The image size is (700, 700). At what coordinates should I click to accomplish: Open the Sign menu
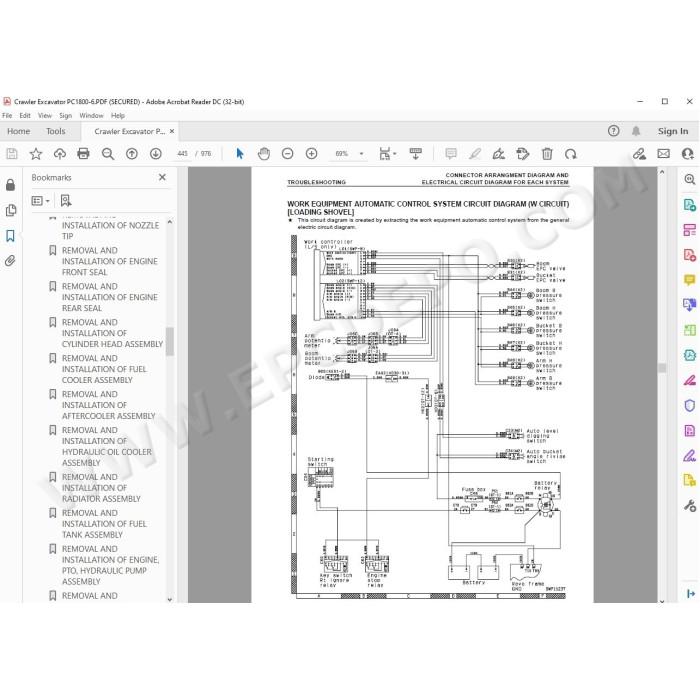[66, 116]
